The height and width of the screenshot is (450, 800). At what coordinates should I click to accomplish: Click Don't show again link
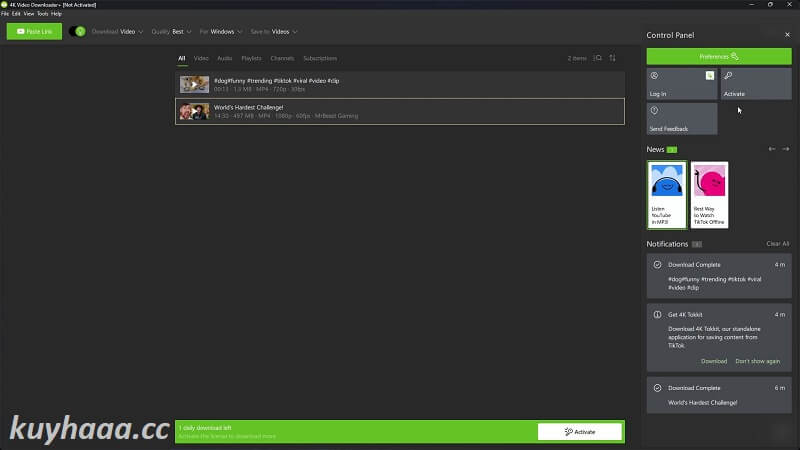(758, 361)
